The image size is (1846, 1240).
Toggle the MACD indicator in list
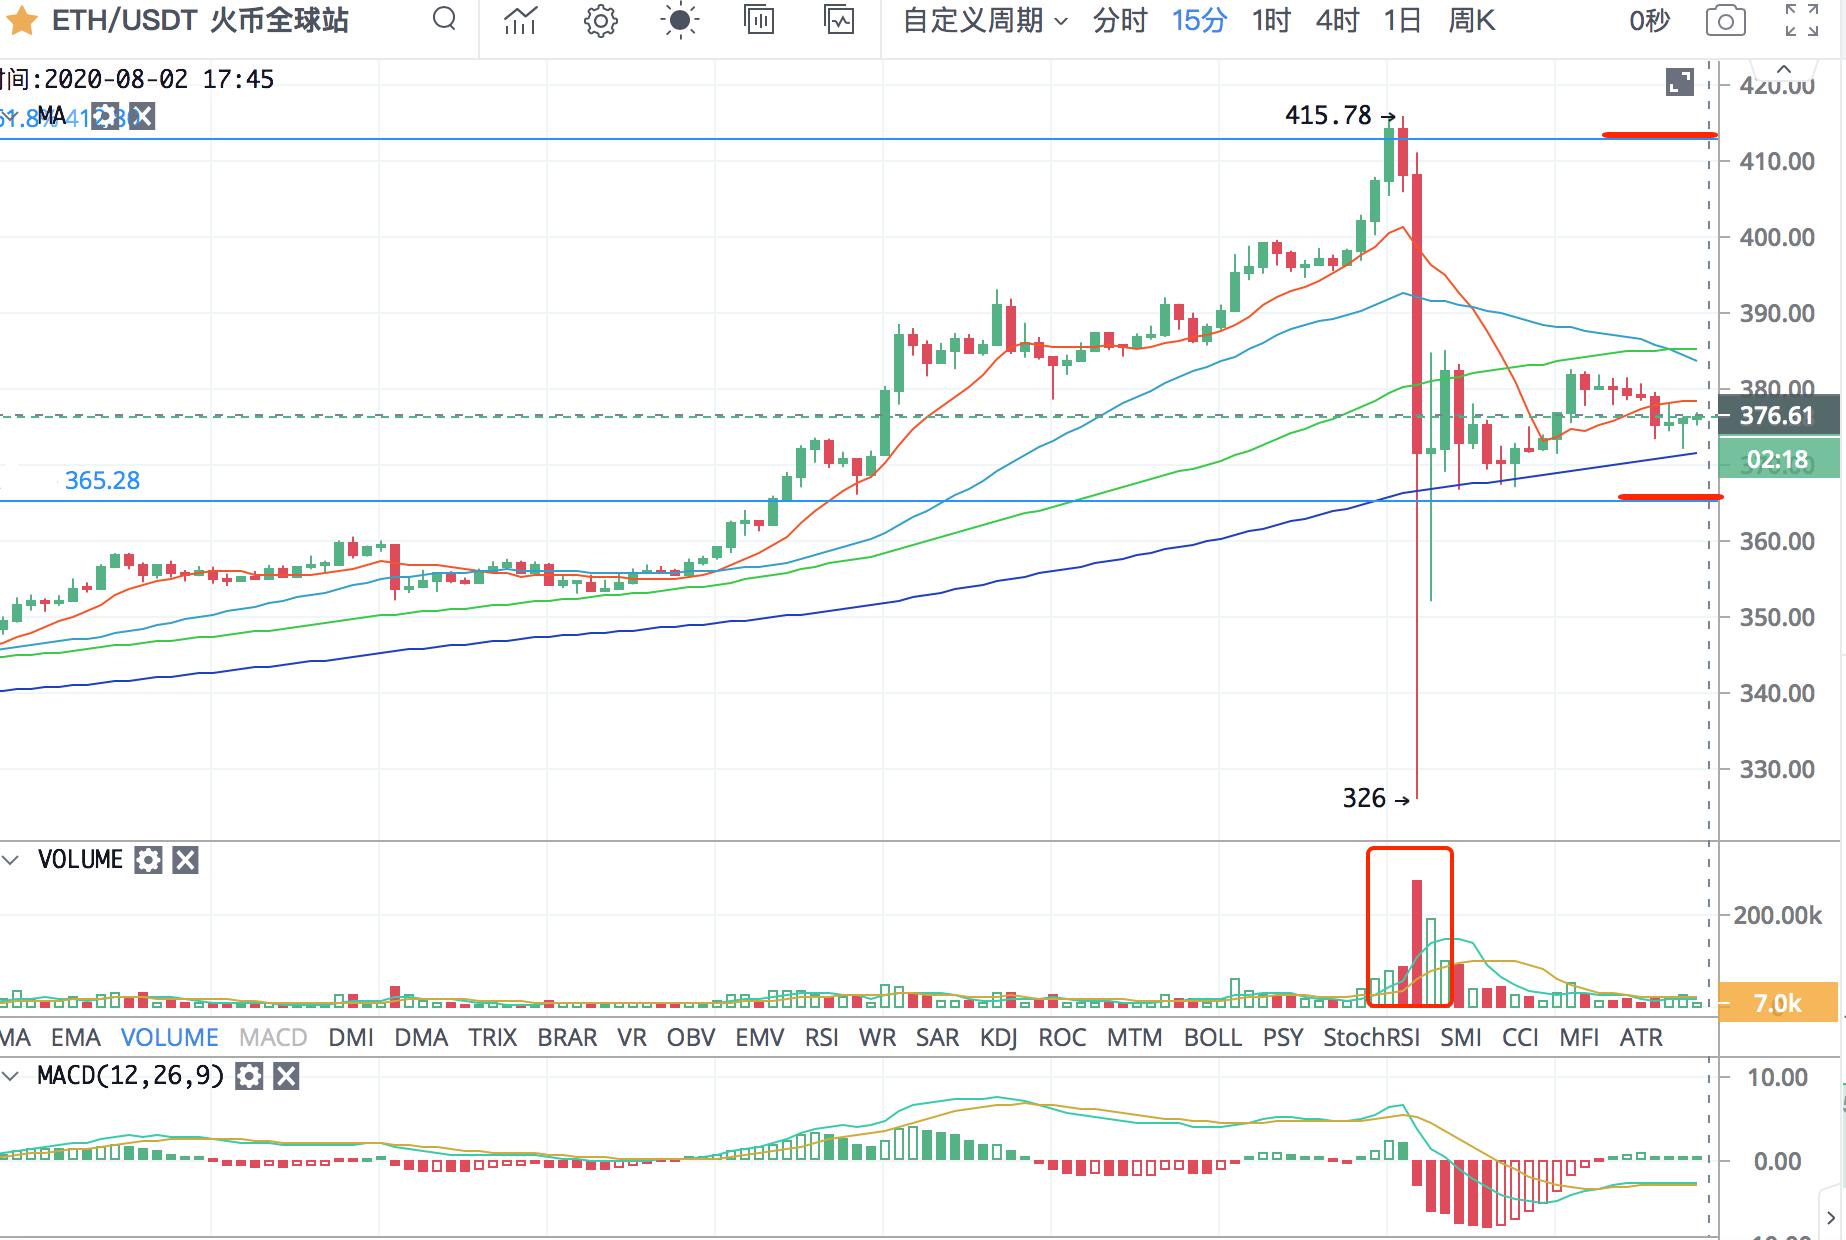click(273, 1038)
